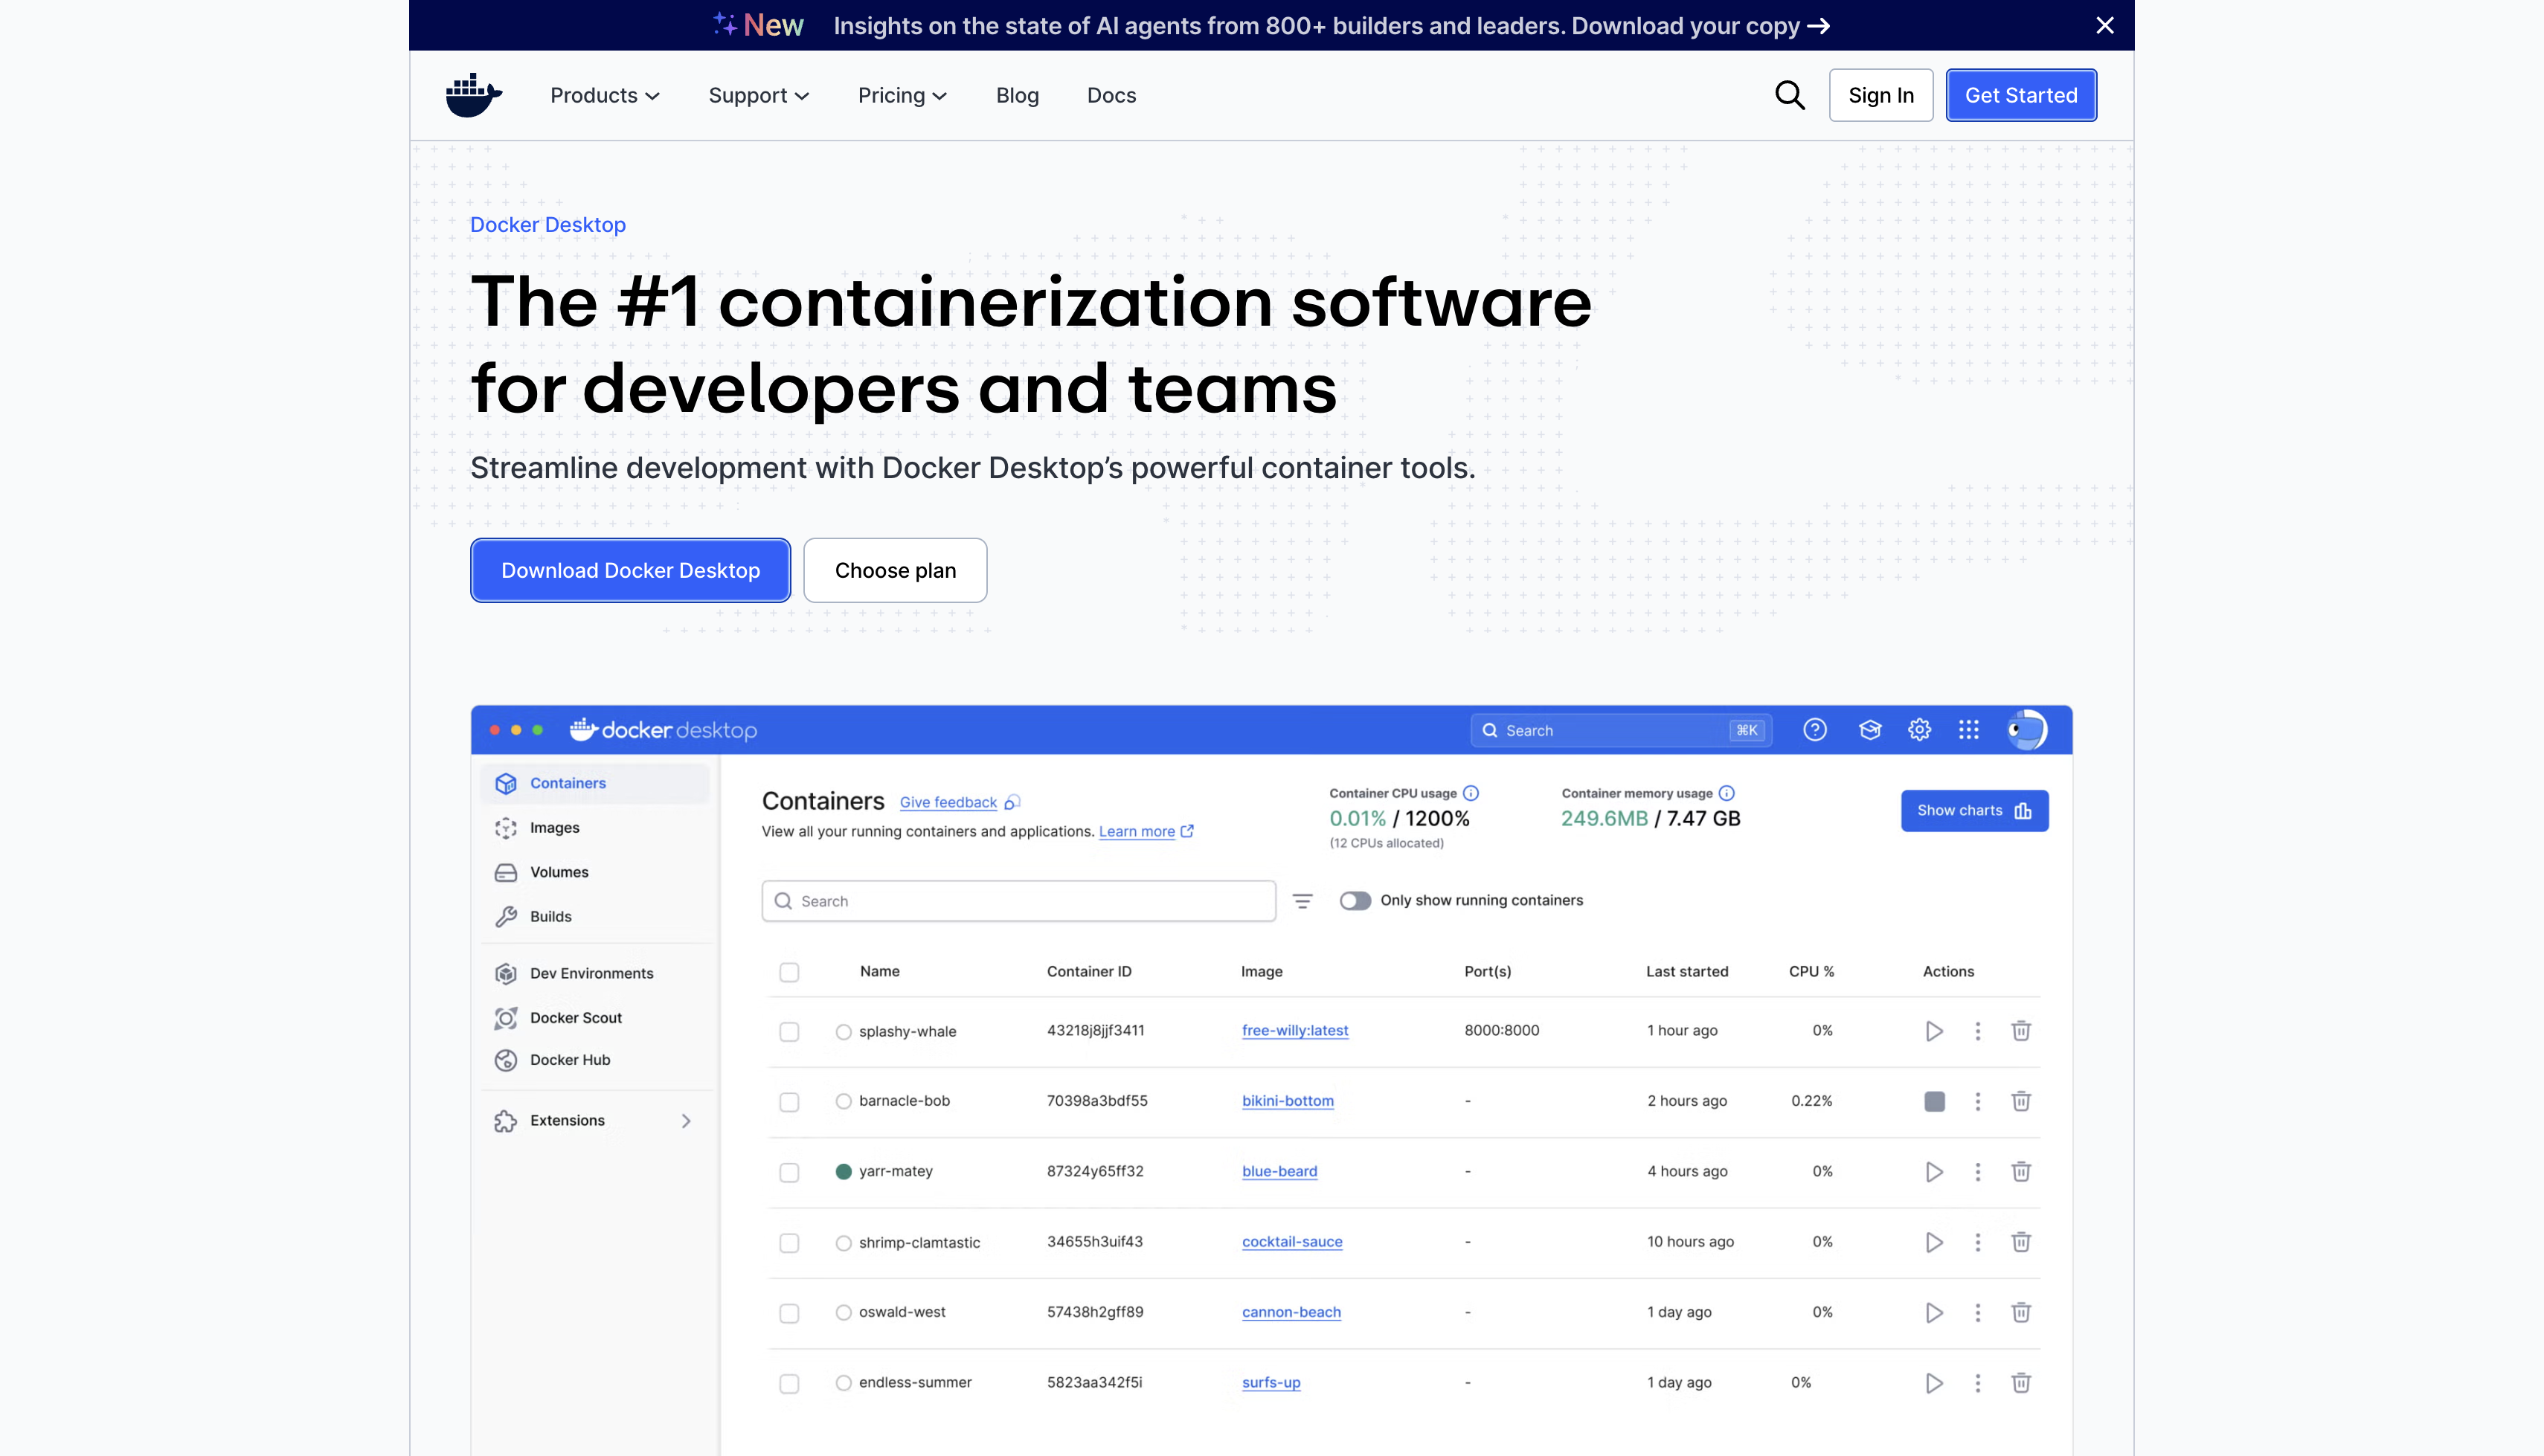
Task: Open the surfs-up image link
Action: pyautogui.click(x=1271, y=1383)
